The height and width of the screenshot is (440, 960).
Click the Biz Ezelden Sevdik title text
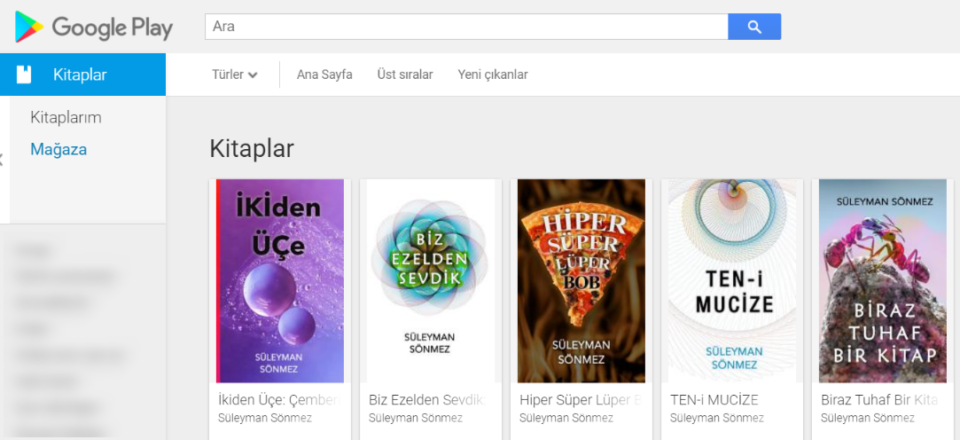click(x=426, y=400)
